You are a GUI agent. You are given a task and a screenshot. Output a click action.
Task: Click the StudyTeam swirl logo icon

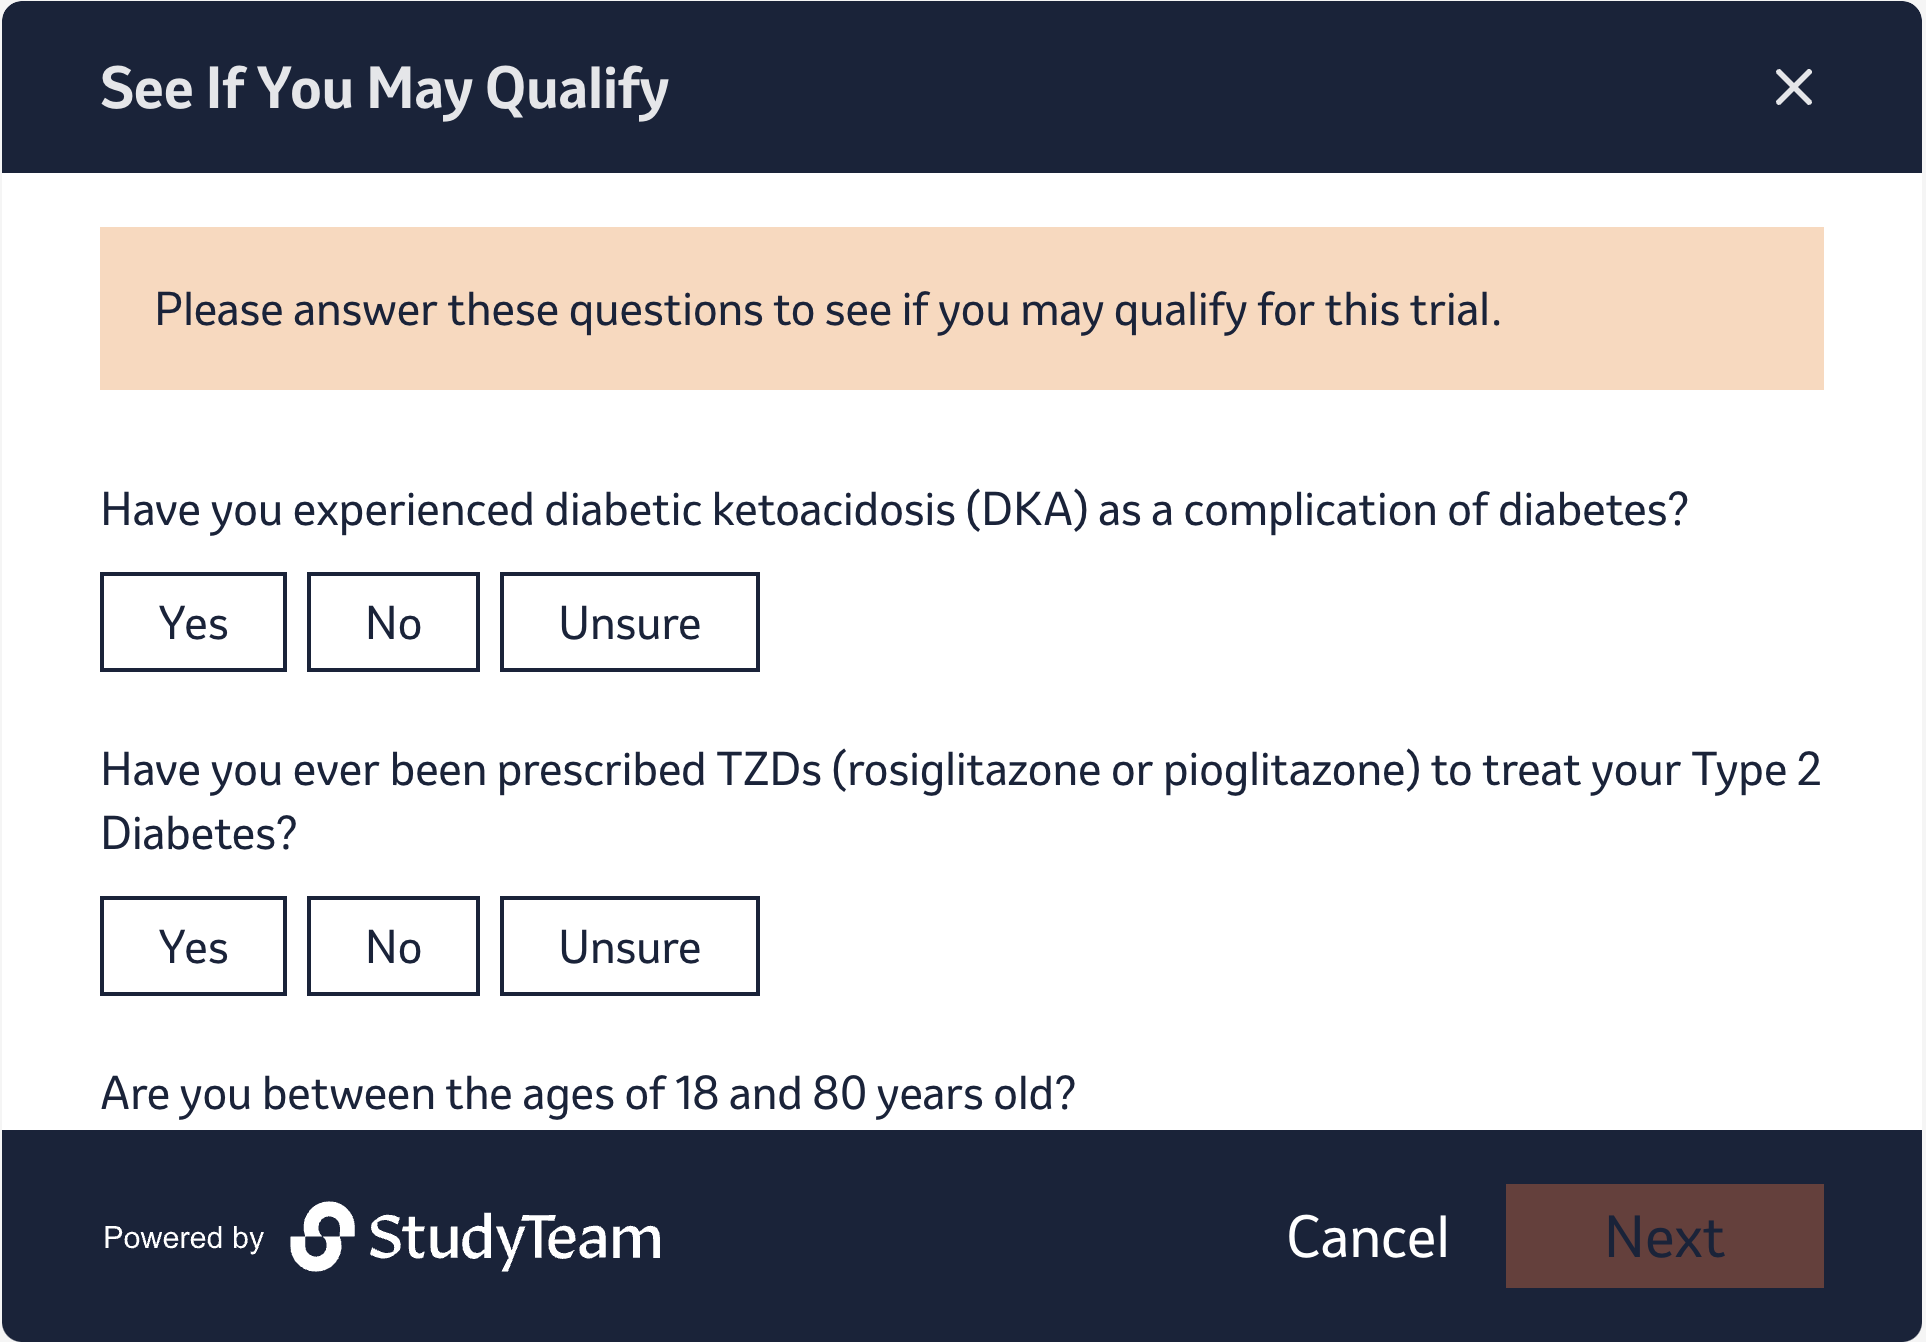point(322,1237)
